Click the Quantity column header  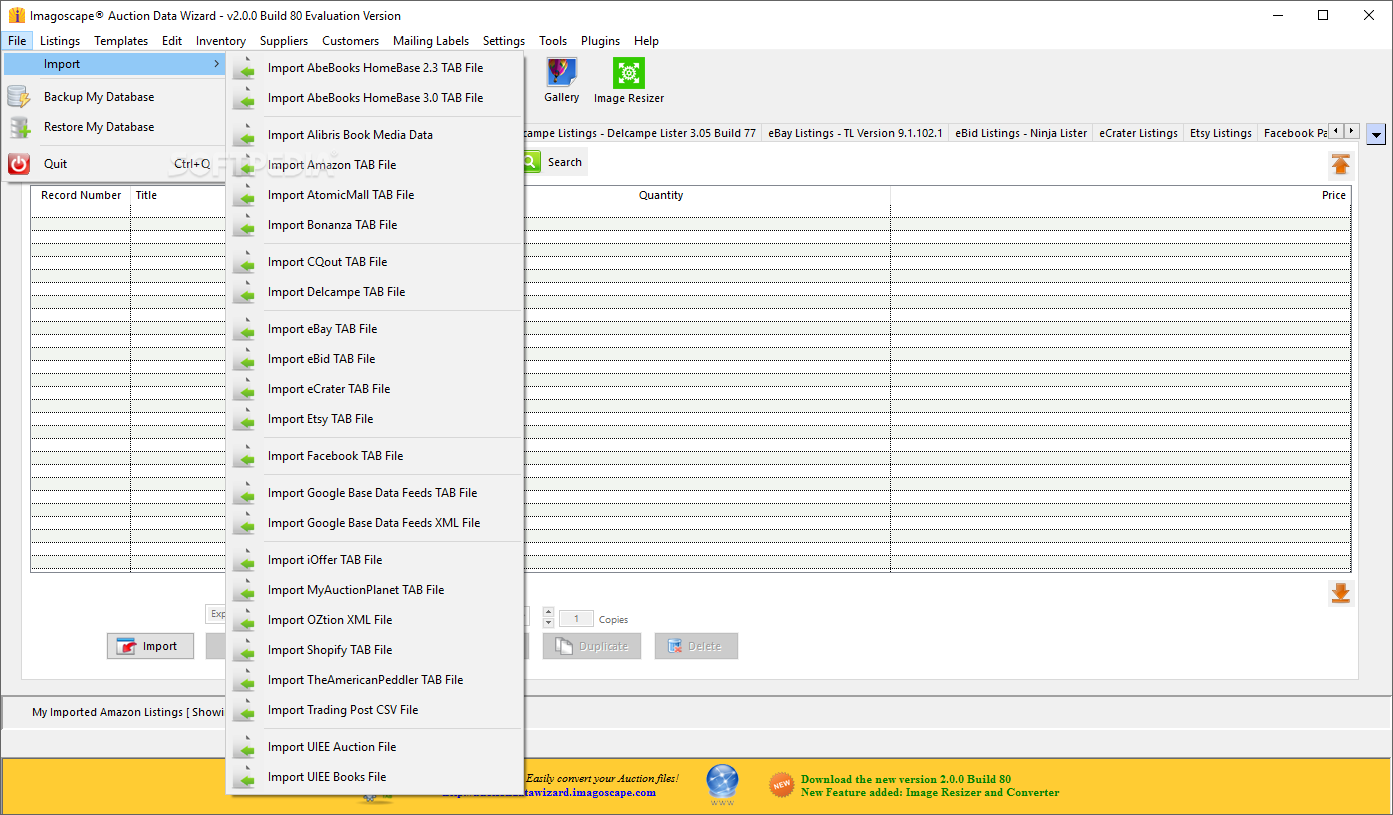coord(661,195)
